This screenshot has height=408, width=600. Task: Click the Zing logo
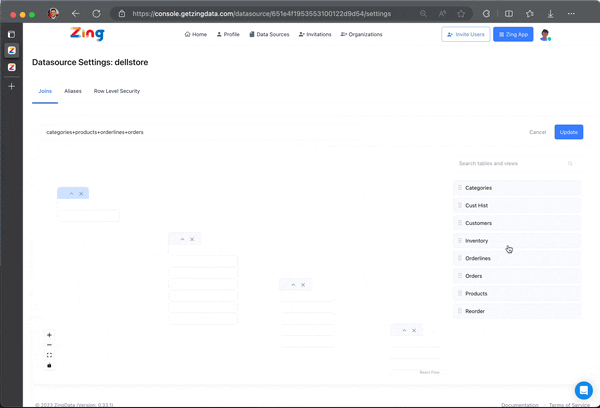(87, 33)
